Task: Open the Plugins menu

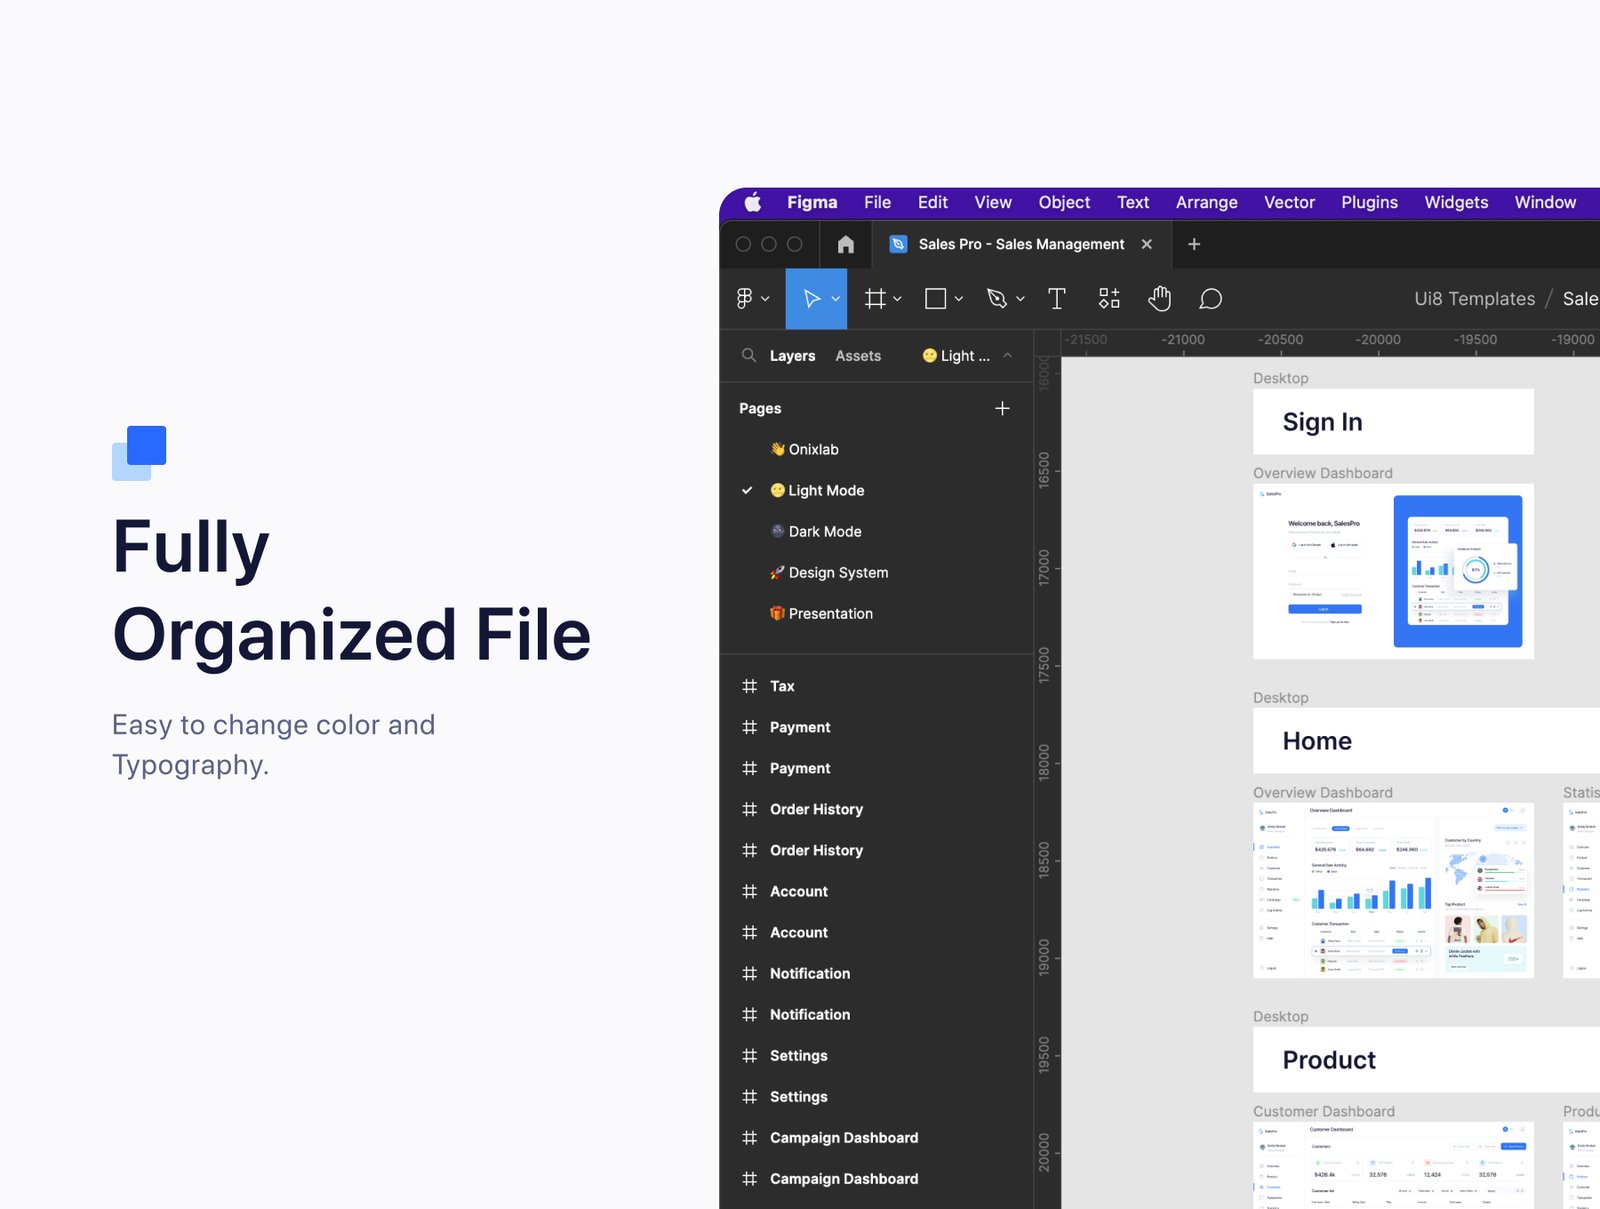Action: 1369,202
